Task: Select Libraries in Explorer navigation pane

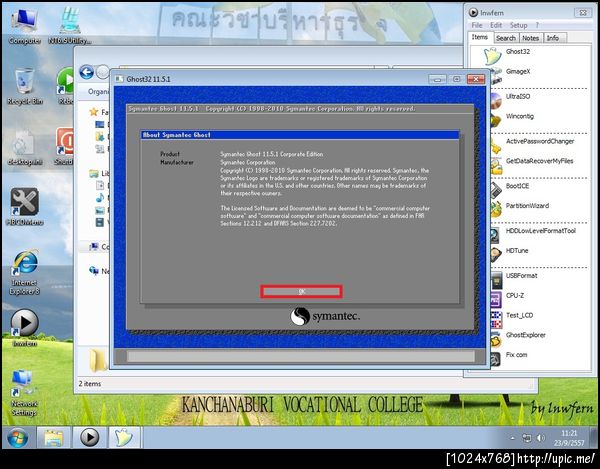Action: pyautogui.click(x=99, y=173)
